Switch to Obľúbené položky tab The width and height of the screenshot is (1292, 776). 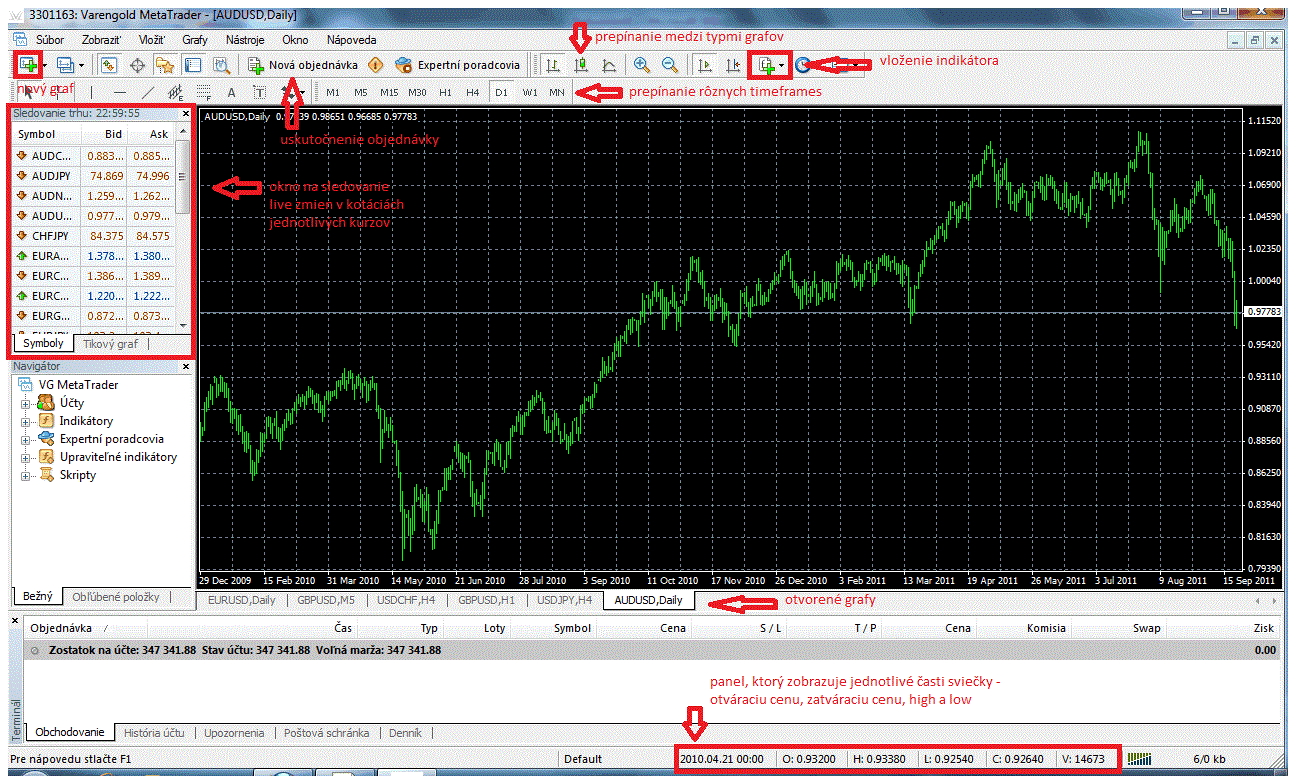[115, 597]
